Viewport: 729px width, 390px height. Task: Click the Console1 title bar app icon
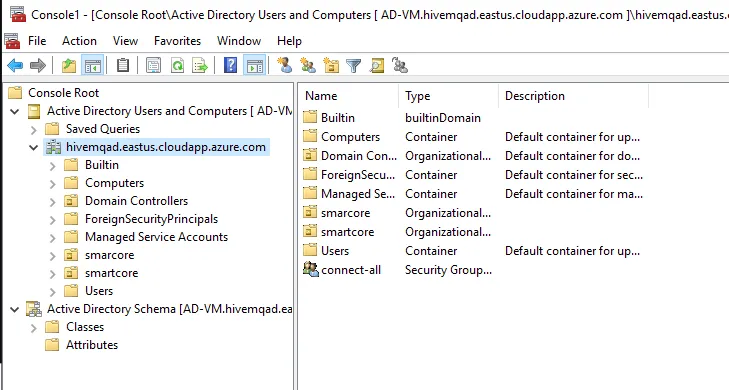[x=18, y=14]
